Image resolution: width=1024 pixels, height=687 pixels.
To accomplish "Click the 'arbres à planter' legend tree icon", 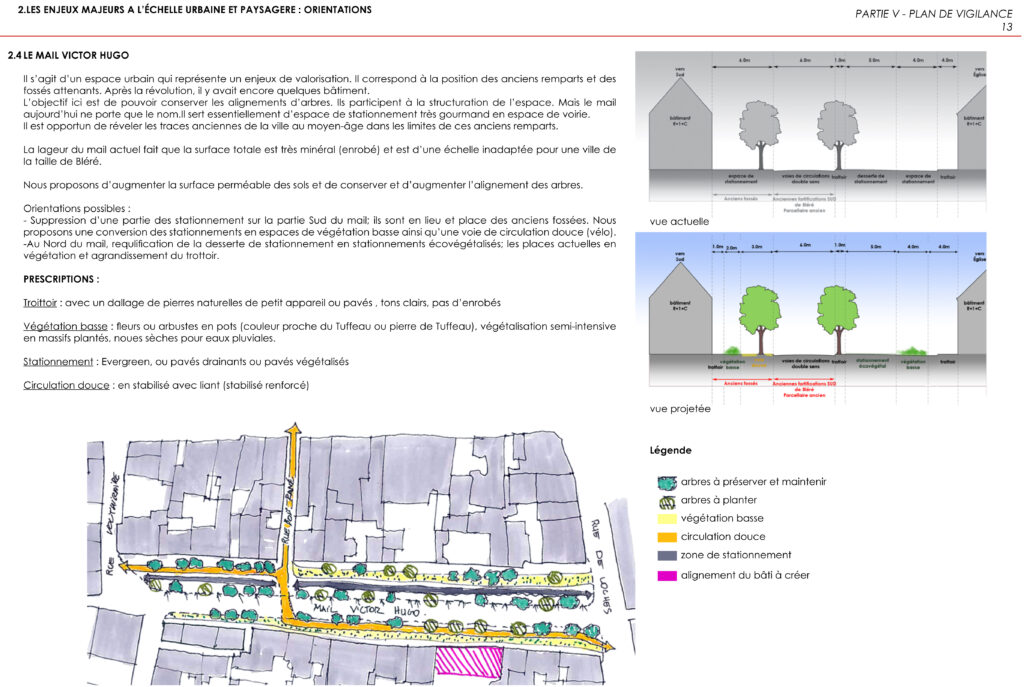I will tap(667, 500).
